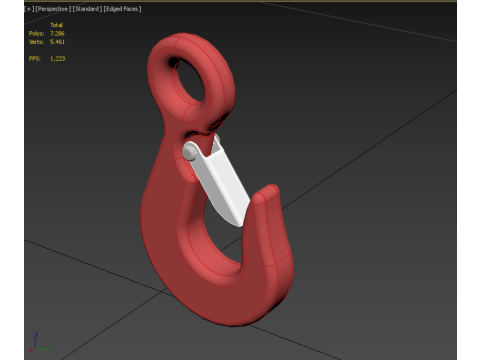Click the XYZ axis tripod gizmo
Image resolution: width=480 pixels, height=360 pixels.
tap(39, 343)
